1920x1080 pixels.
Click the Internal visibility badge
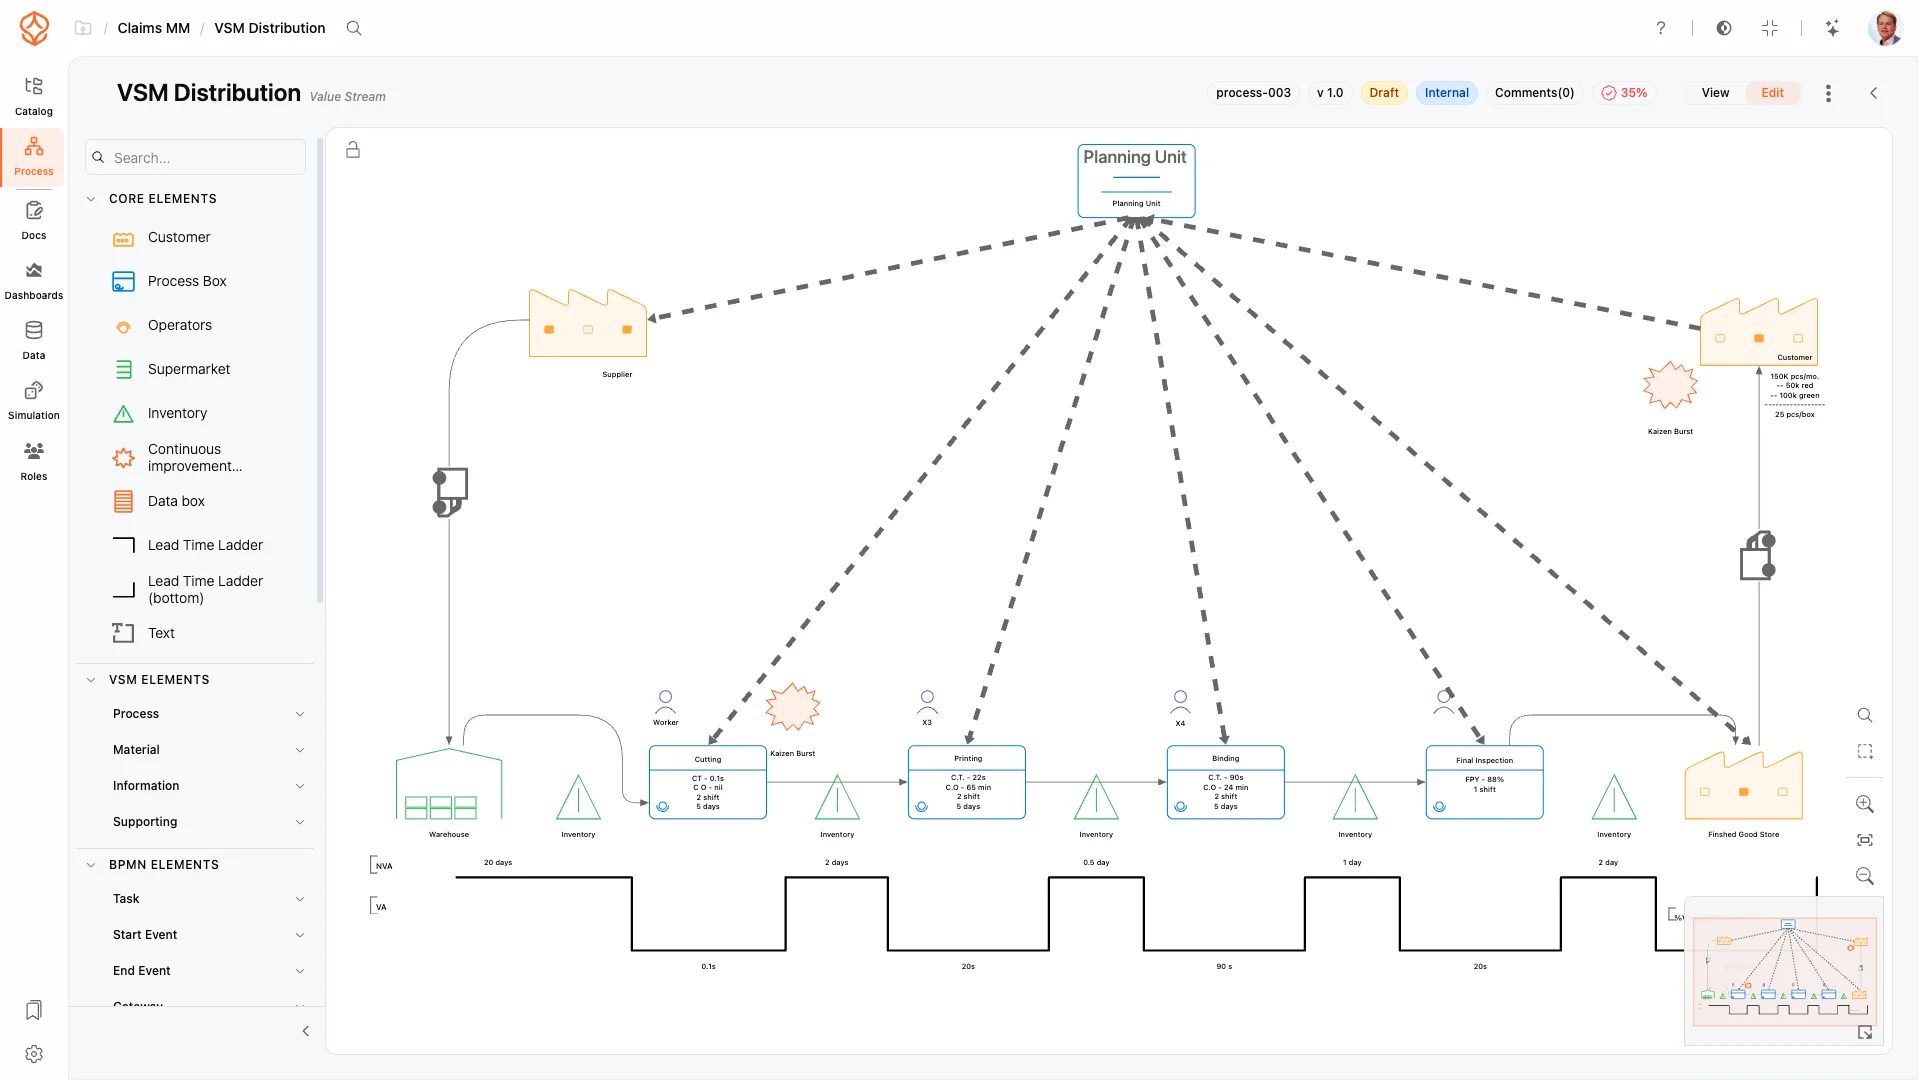point(1446,93)
